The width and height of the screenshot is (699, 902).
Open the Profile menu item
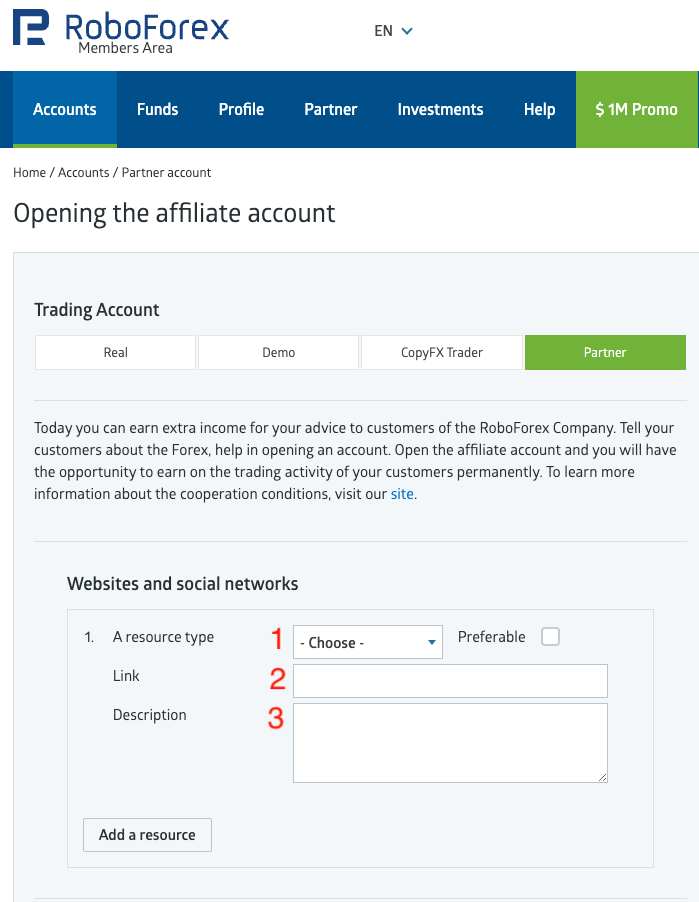pos(241,110)
